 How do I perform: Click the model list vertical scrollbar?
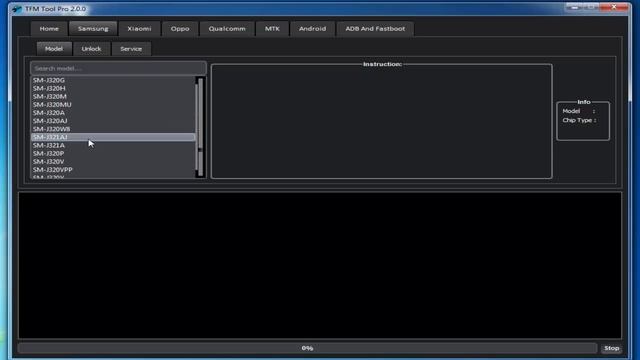(200, 127)
